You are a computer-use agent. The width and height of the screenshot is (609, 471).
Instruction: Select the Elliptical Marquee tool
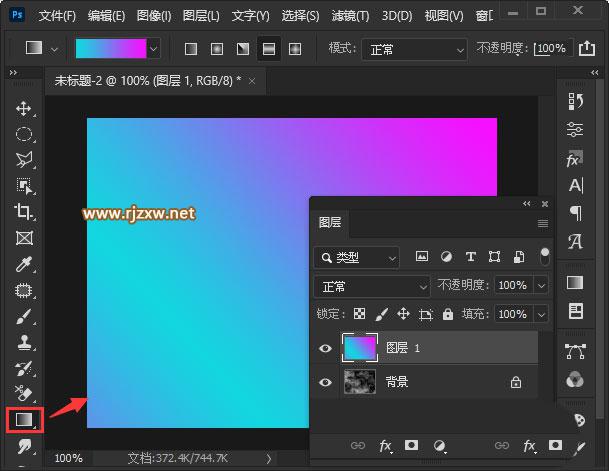pyautogui.click(x=24, y=134)
